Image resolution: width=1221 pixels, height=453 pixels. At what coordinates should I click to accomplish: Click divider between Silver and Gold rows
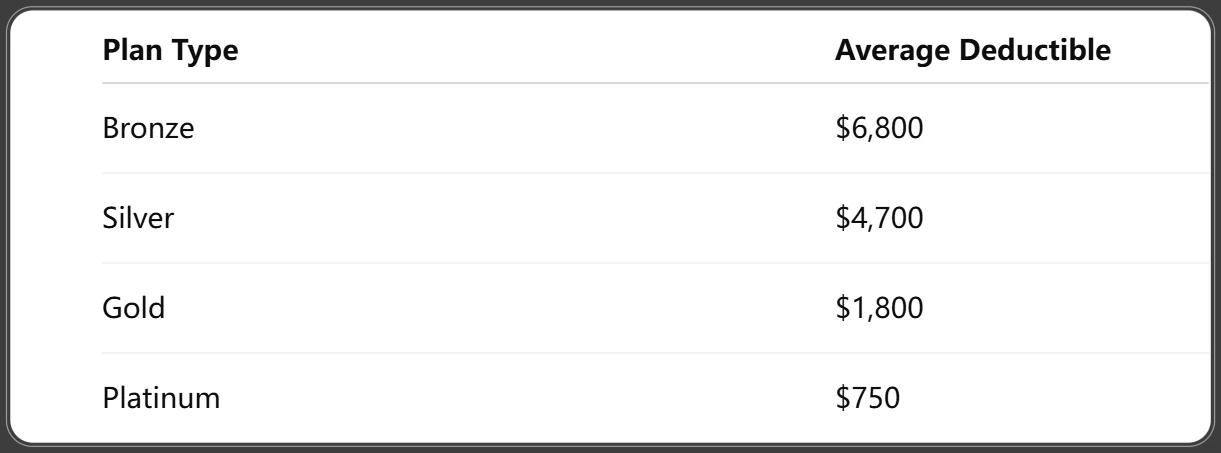(655, 263)
